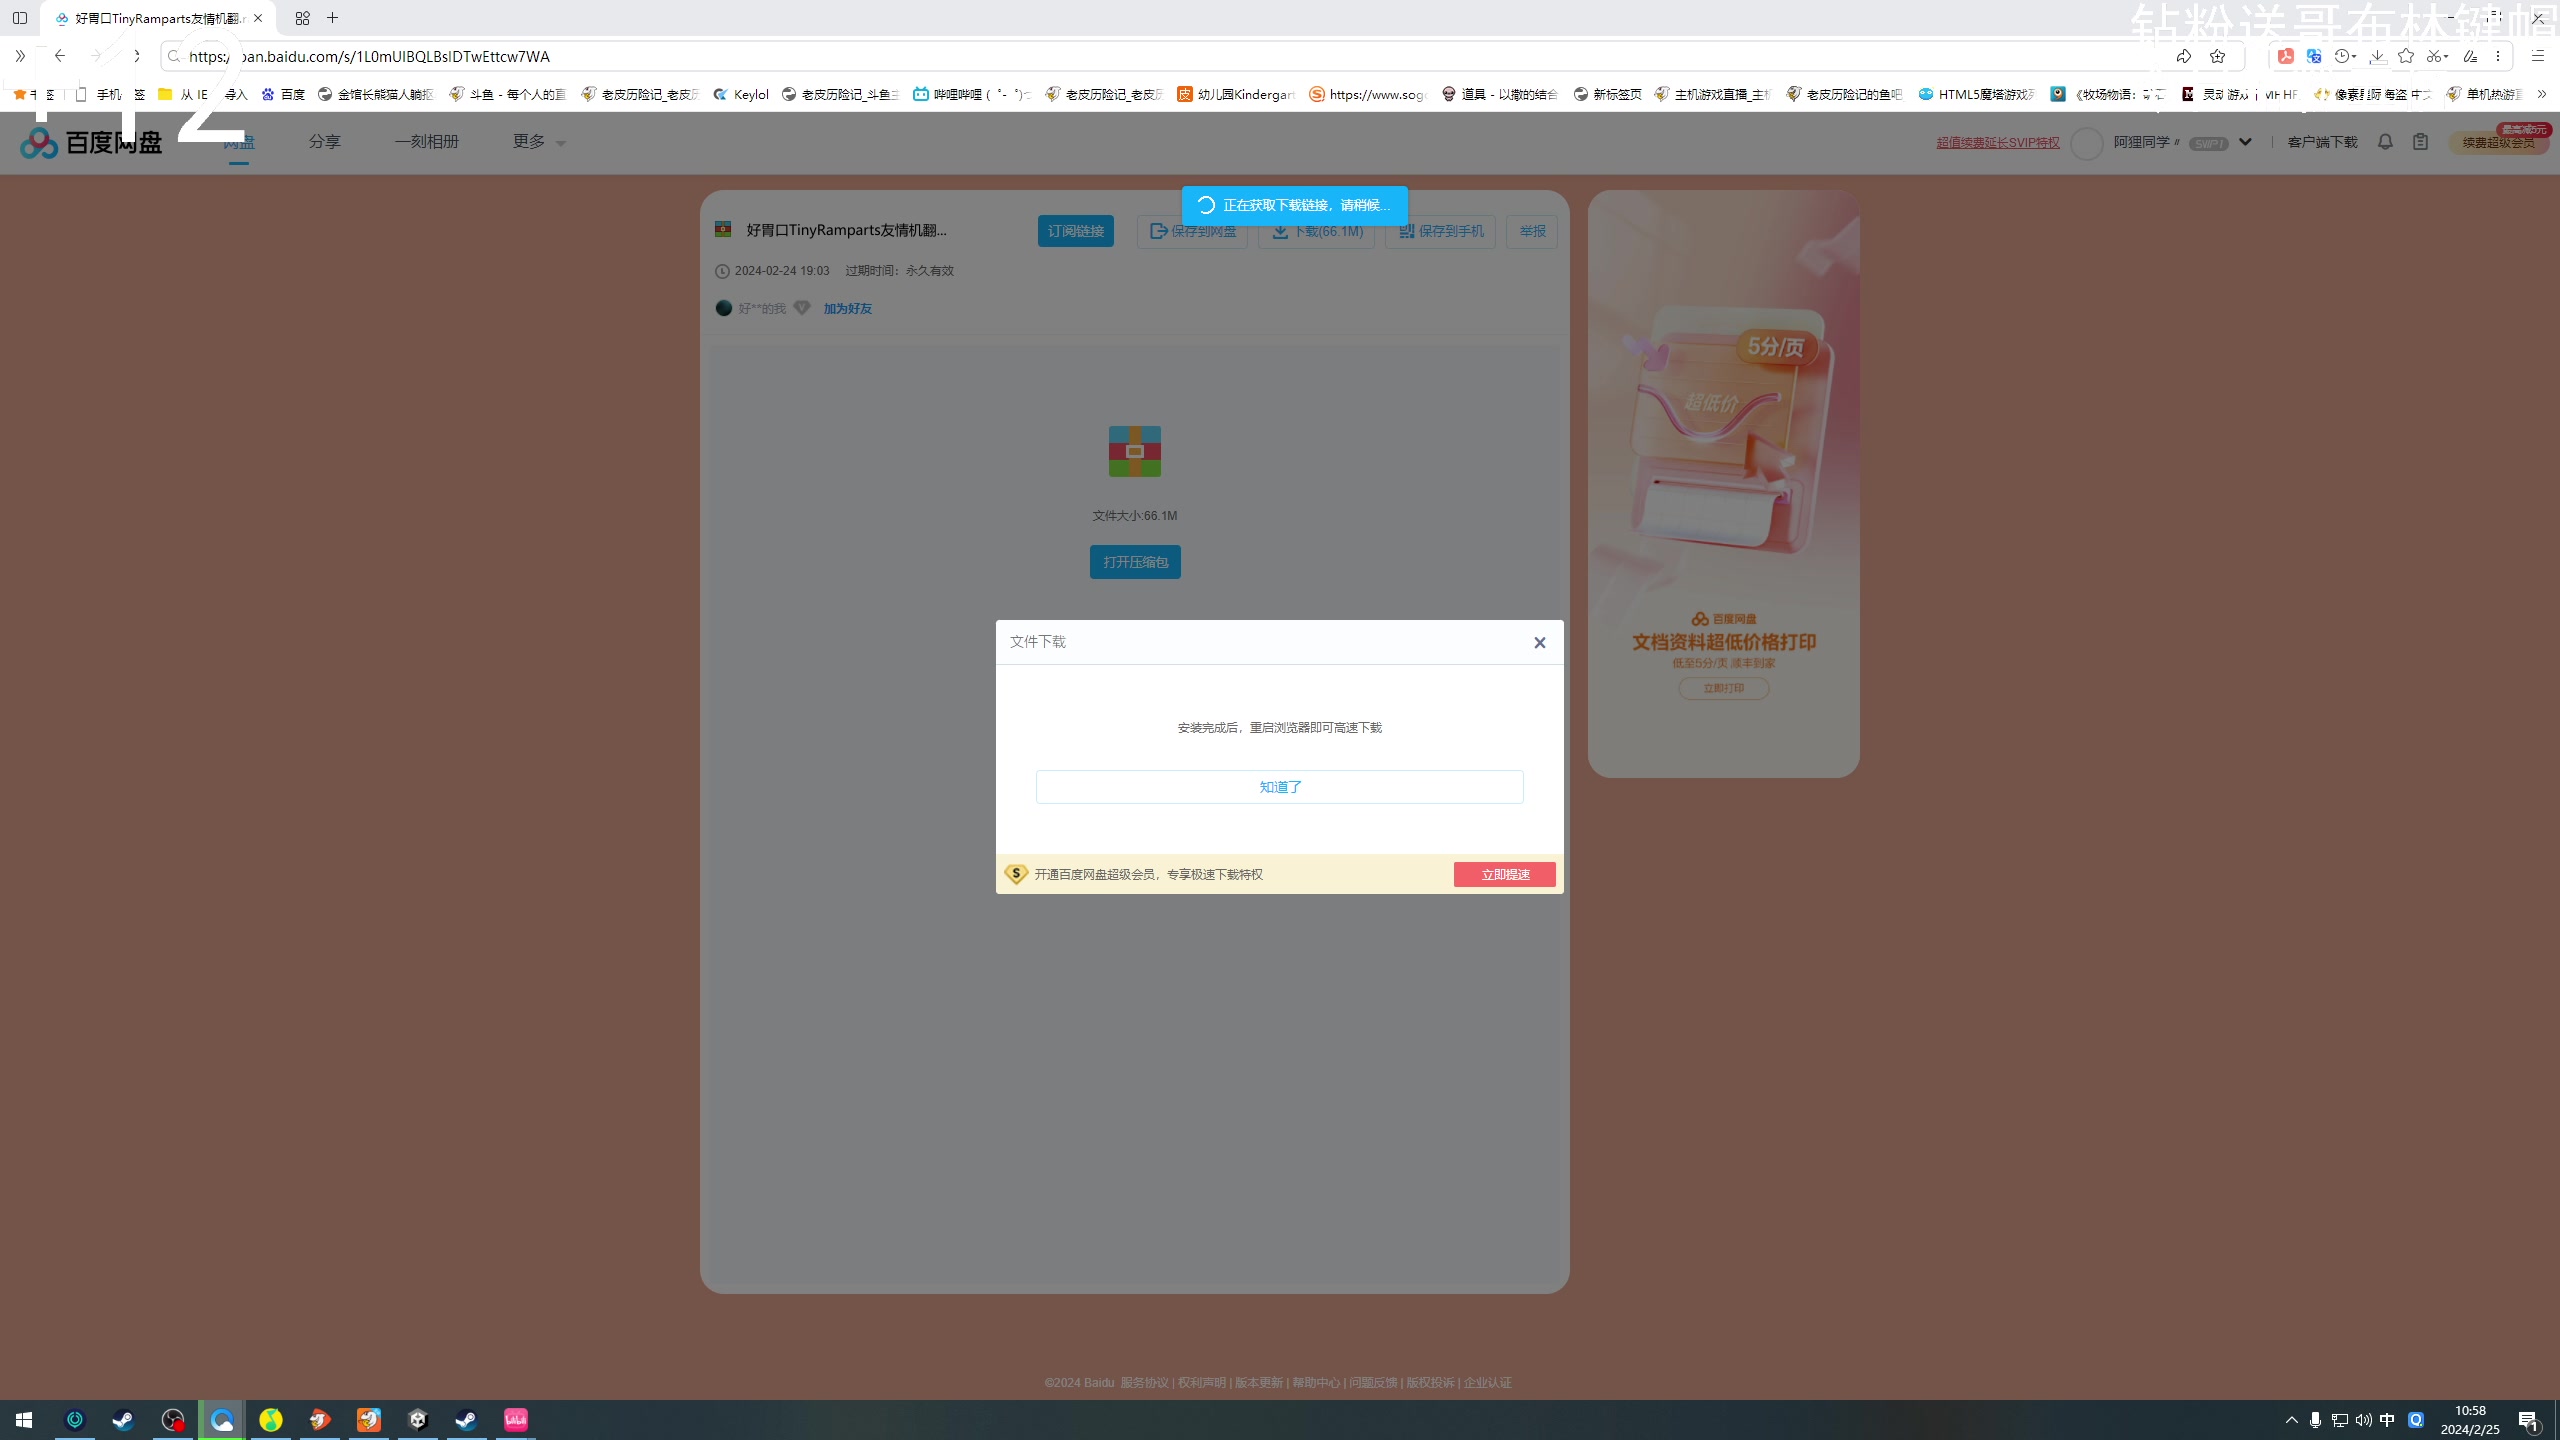Open the 问题反馈 footer link
This screenshot has width=2560, height=1440.
click(x=1373, y=1383)
